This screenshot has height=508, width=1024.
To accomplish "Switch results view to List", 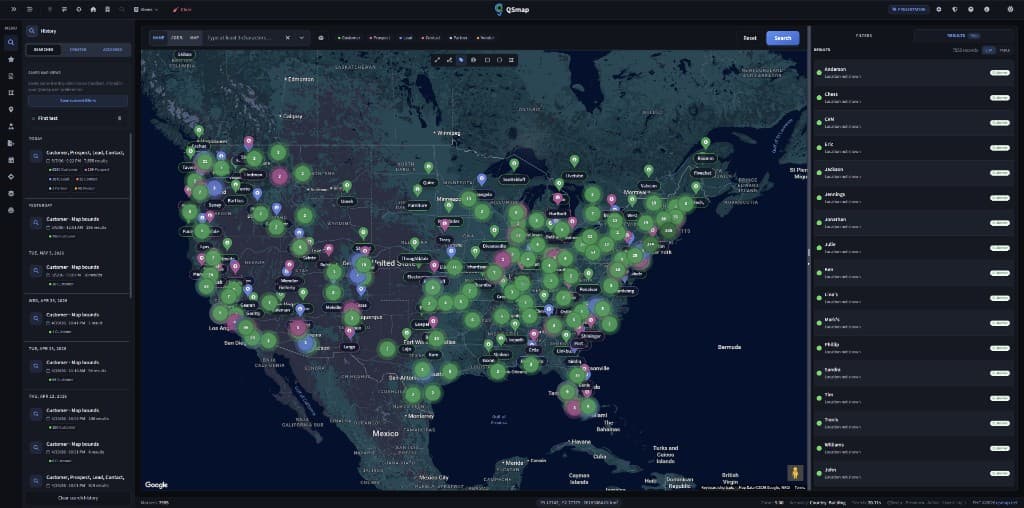I will 989,50.
